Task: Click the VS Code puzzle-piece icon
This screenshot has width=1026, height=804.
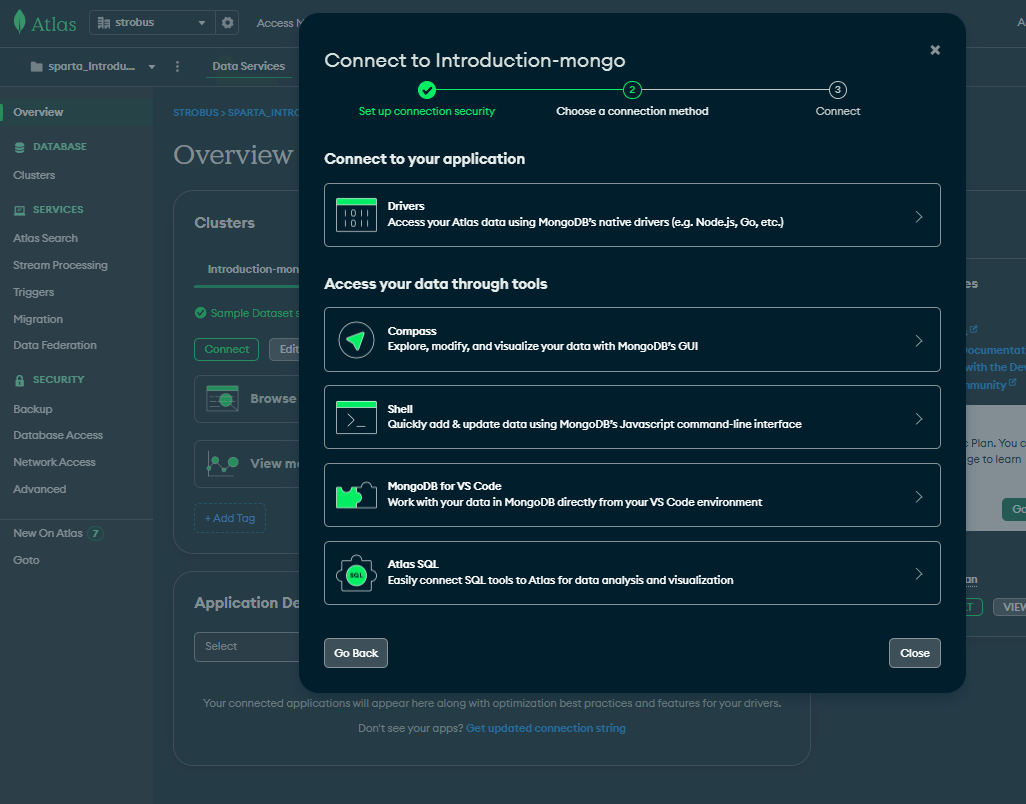Action: (x=356, y=495)
